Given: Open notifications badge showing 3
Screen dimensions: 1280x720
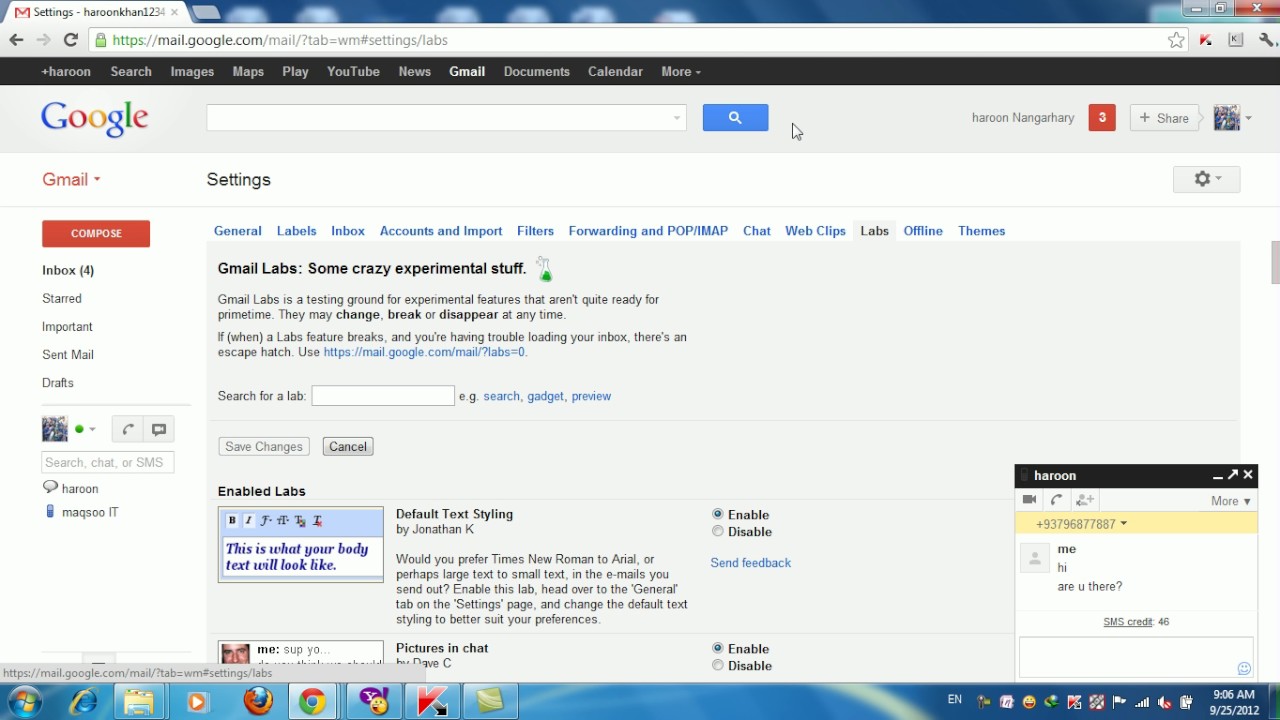Looking at the screenshot, I should (1101, 118).
